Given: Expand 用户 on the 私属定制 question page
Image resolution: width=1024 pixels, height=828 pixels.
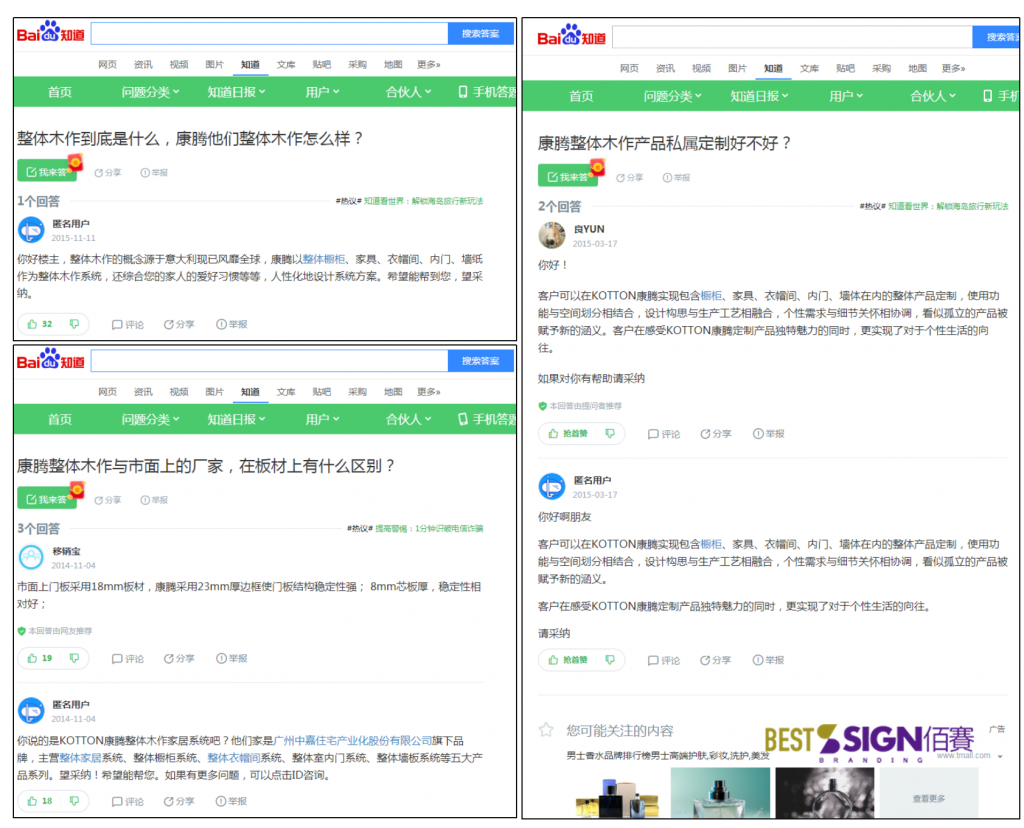Looking at the screenshot, I should (846, 97).
